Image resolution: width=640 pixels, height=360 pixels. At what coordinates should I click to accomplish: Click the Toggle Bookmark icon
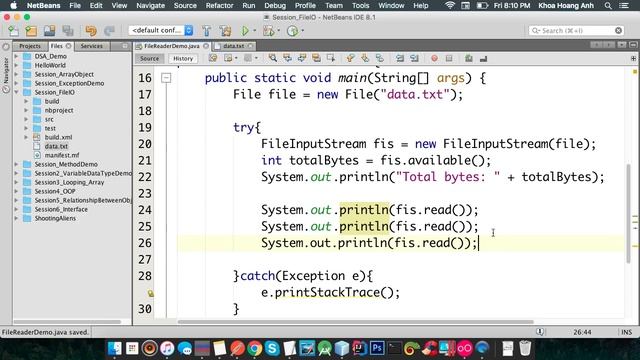[380, 58]
